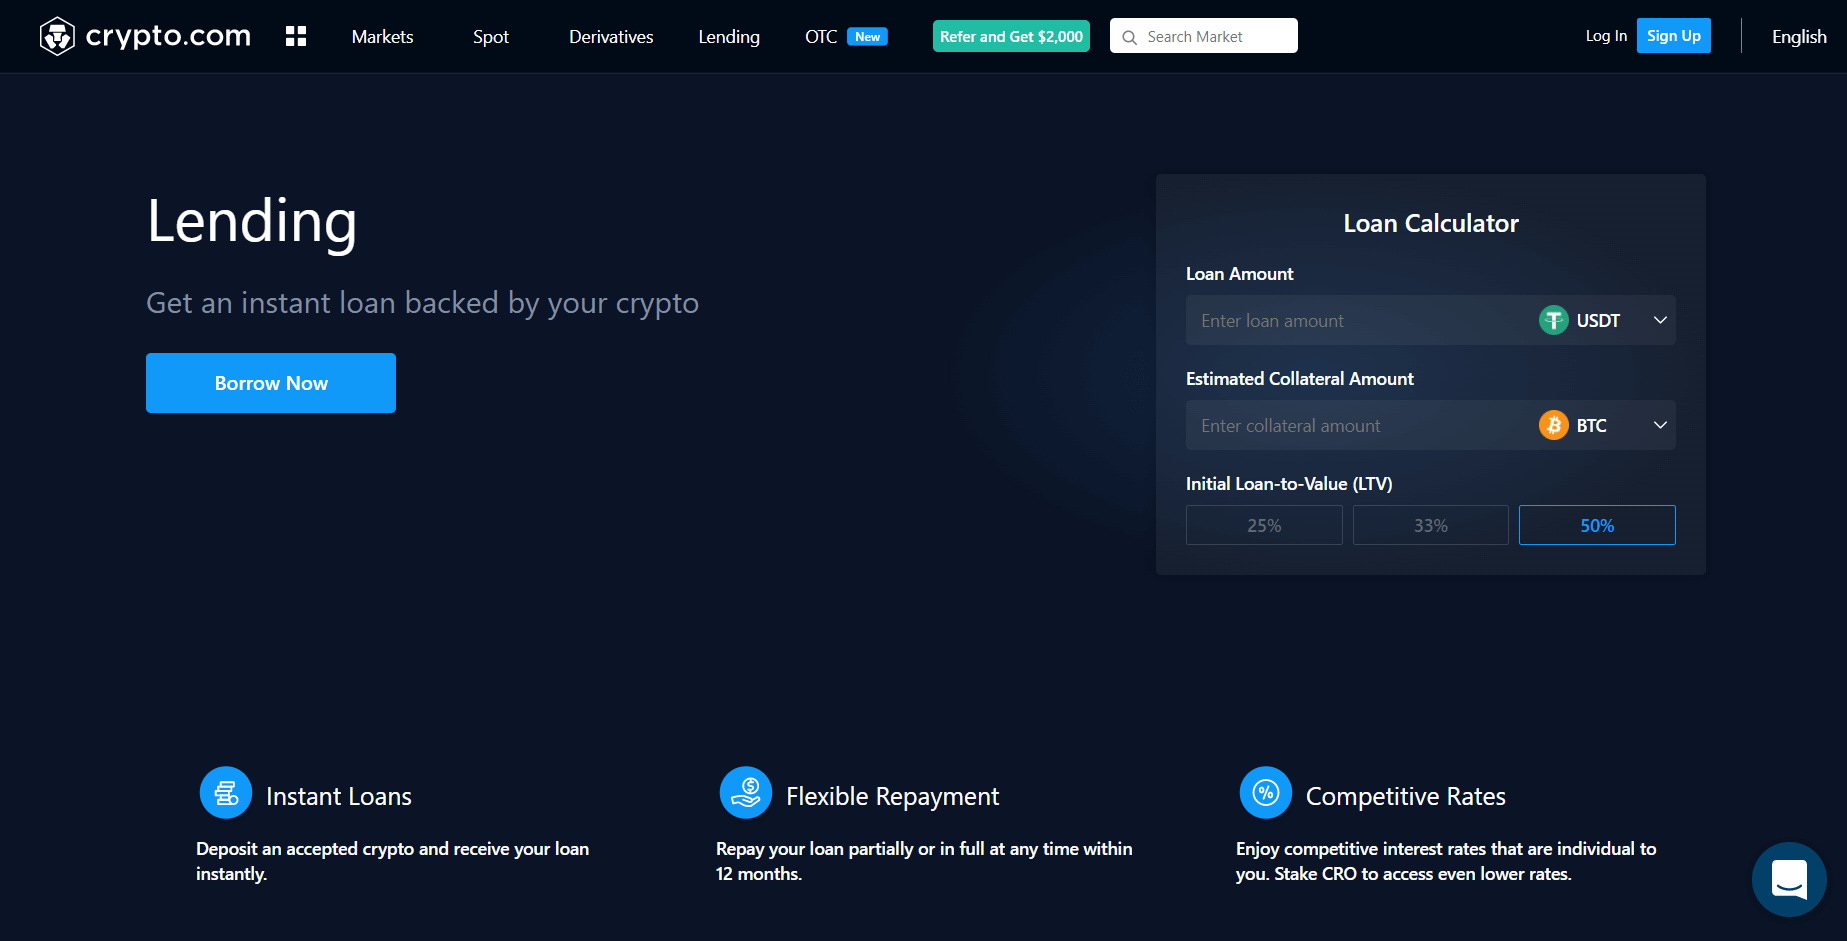Viewport: 1847px width, 941px height.
Task: Click the Flexible Repayment icon
Action: point(746,793)
